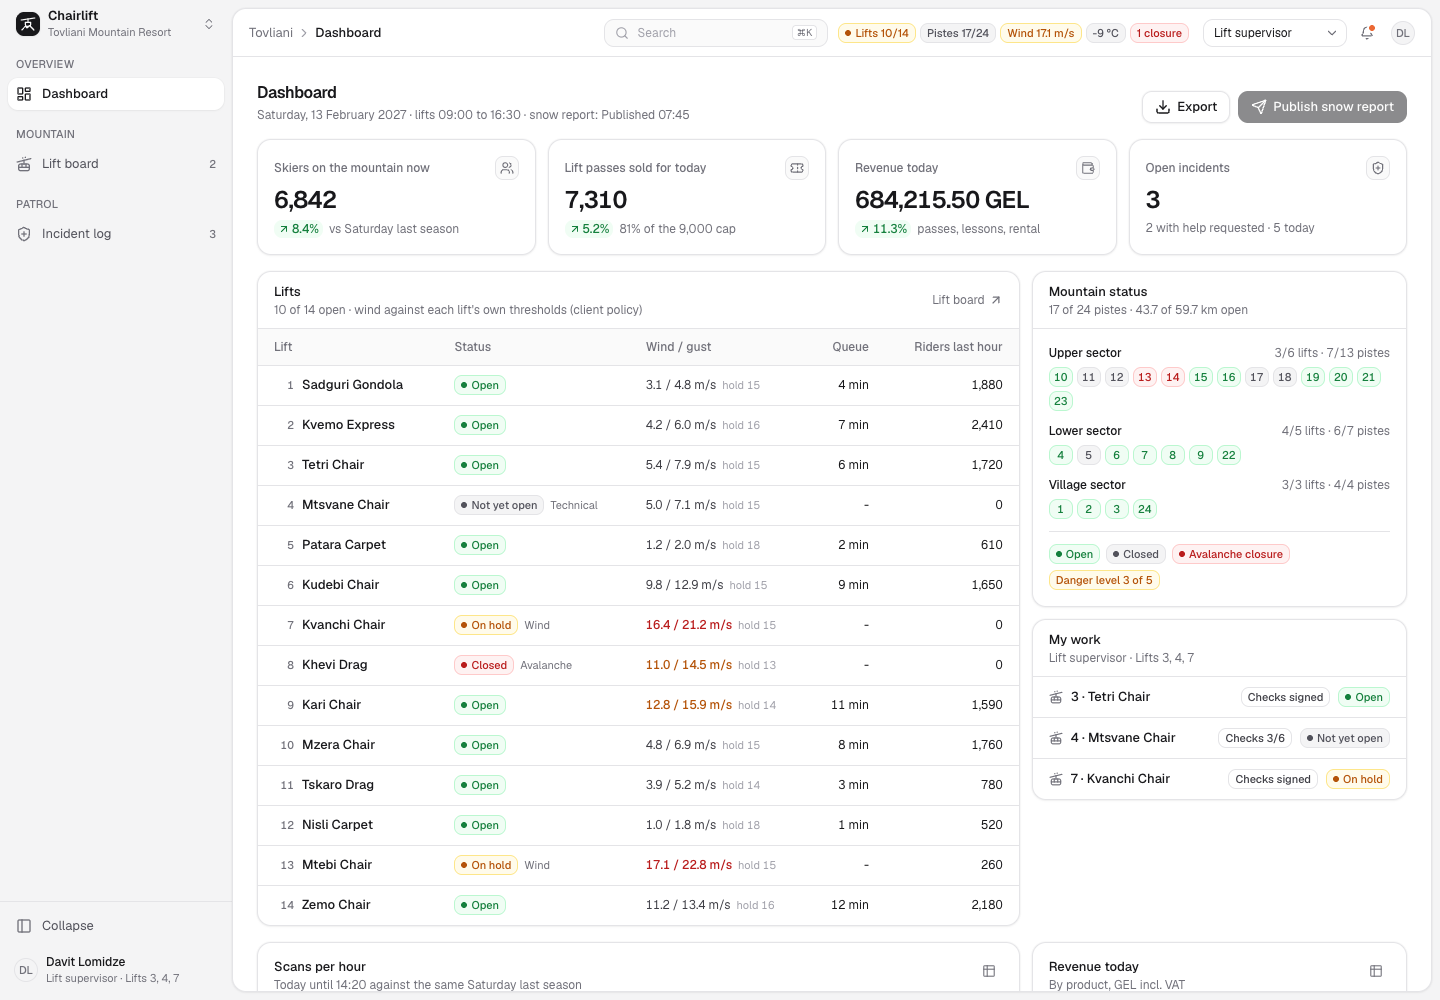
Task: Open Incident log in the sidebar
Action: click(x=116, y=234)
